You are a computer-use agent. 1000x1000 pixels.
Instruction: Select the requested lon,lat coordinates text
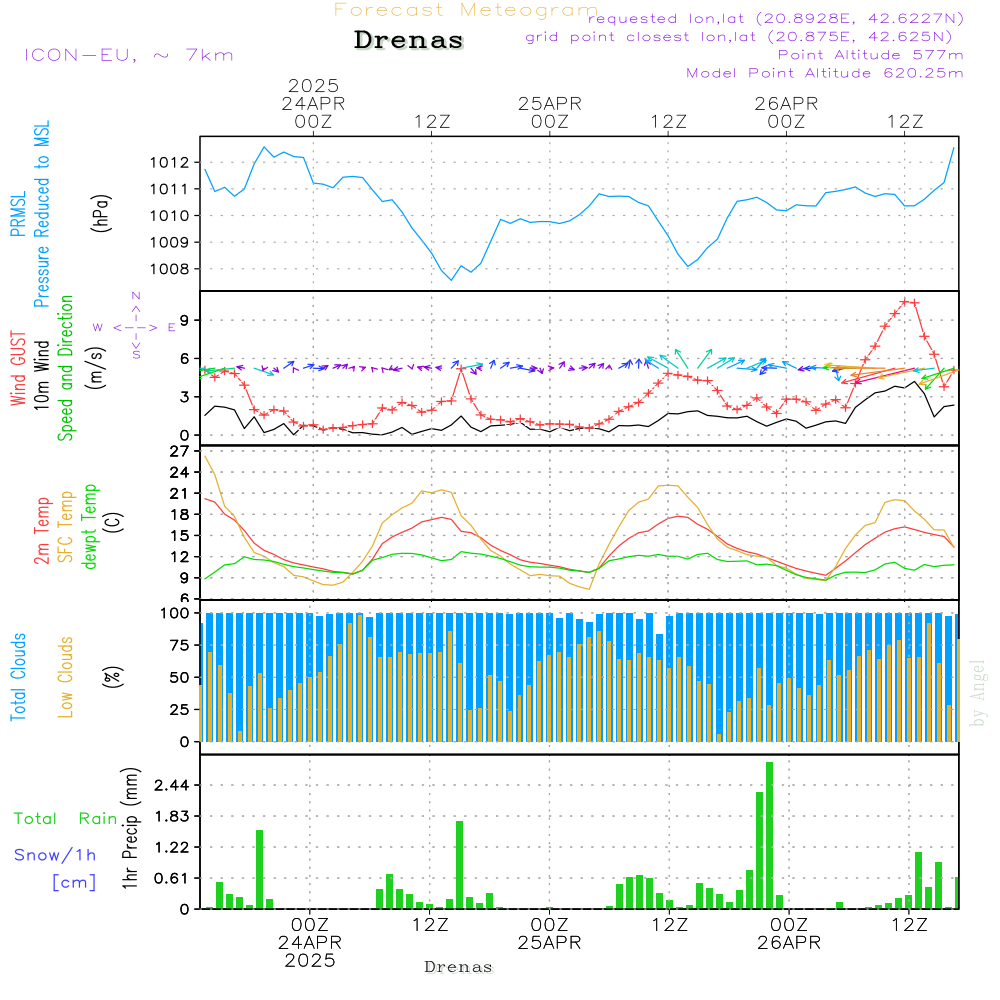coord(776,19)
